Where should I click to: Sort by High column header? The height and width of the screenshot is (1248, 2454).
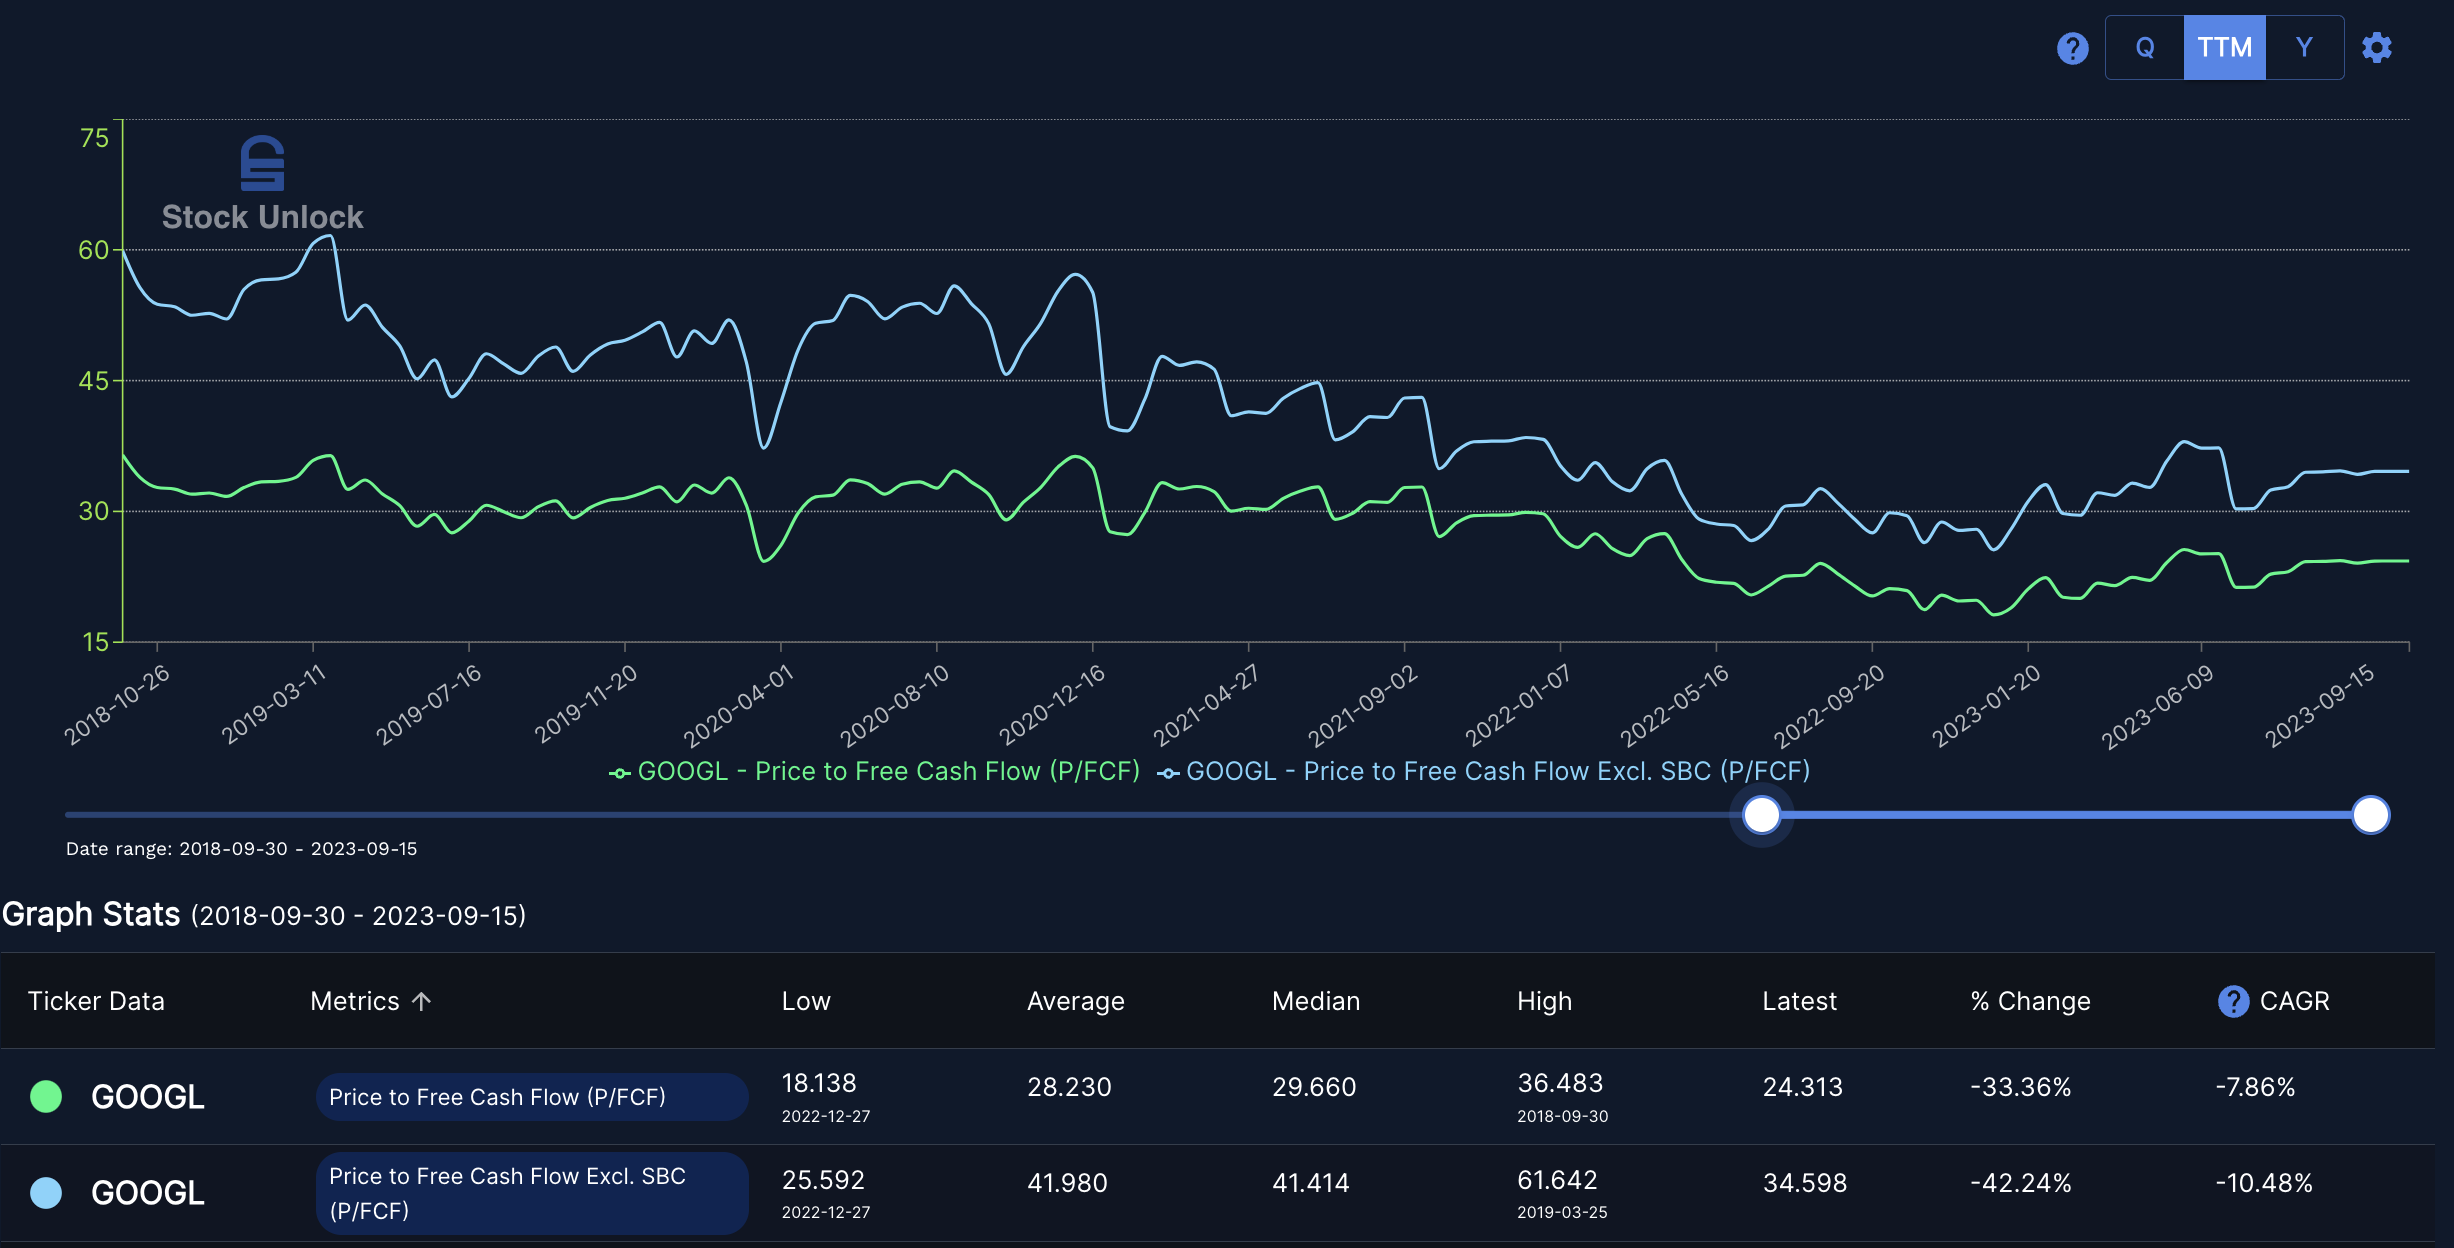pyautogui.click(x=1545, y=1001)
